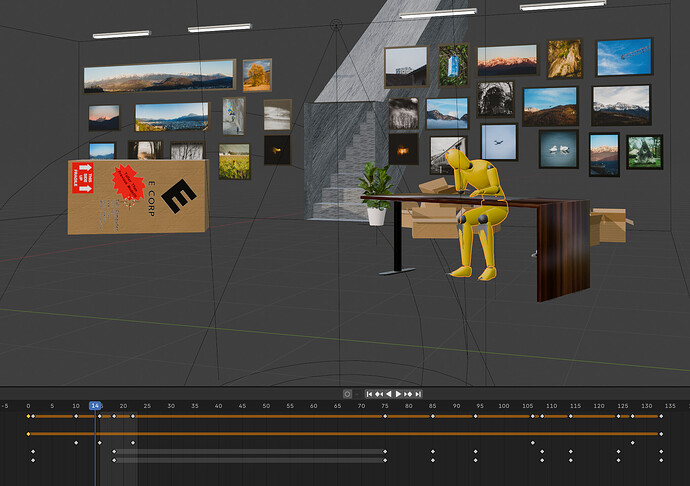Set the playhead to frame 100 on the ruler

click(504, 406)
